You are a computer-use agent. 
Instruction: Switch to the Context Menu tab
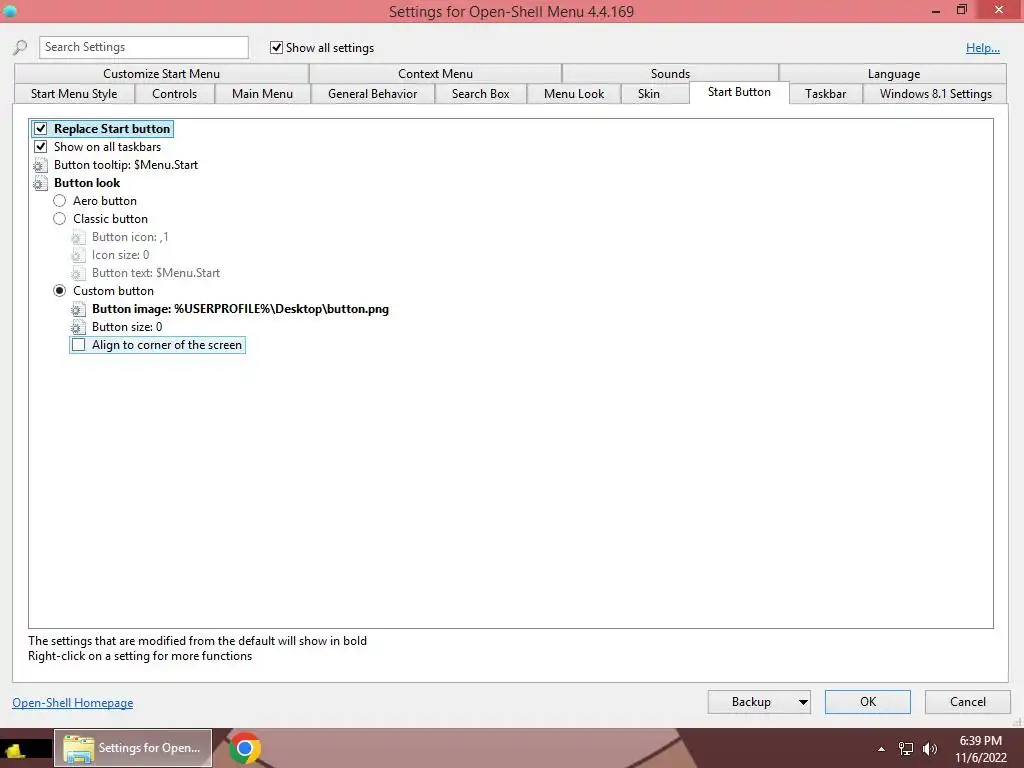(436, 74)
